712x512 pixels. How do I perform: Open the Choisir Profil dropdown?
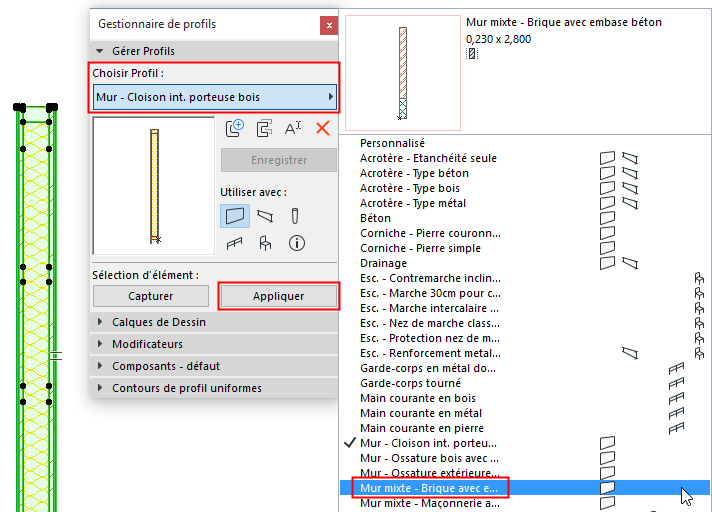pyautogui.click(x=215, y=97)
